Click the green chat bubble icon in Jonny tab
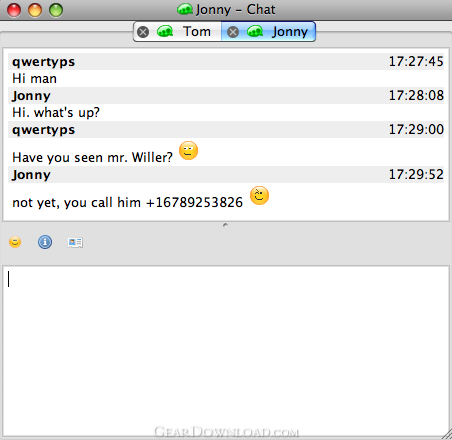452x440 pixels. tap(255, 31)
